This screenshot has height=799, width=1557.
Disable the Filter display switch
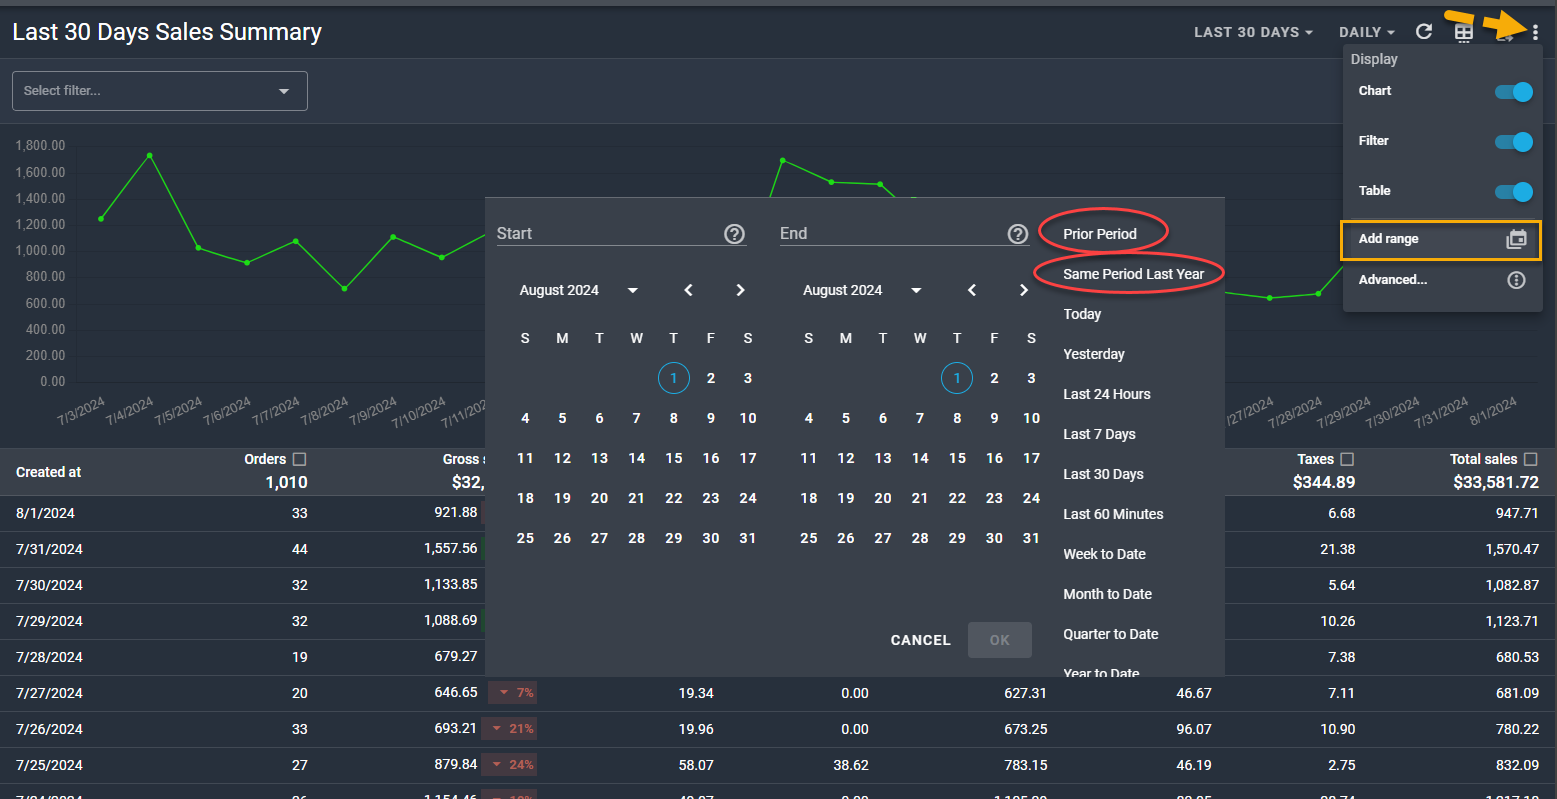pos(1513,142)
